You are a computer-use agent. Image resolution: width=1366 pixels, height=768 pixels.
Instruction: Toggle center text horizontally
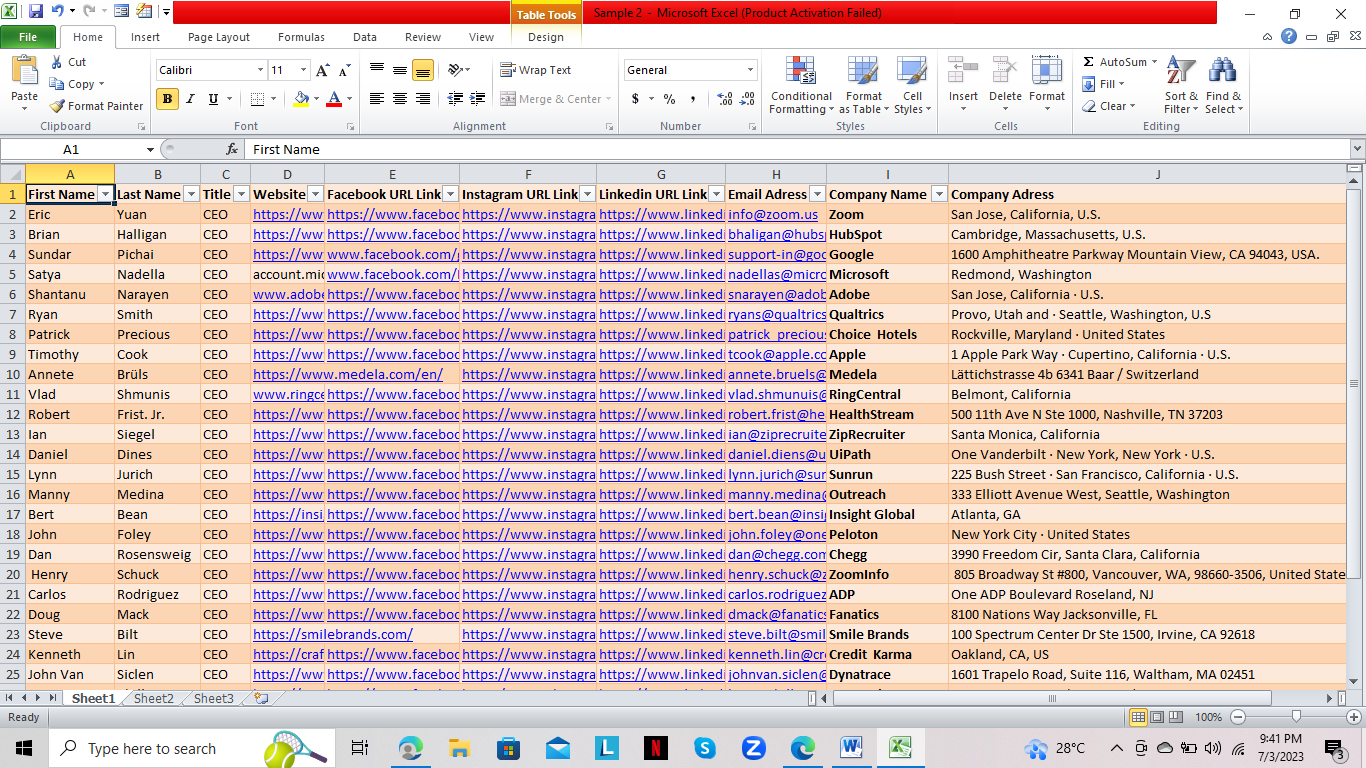[x=399, y=99]
